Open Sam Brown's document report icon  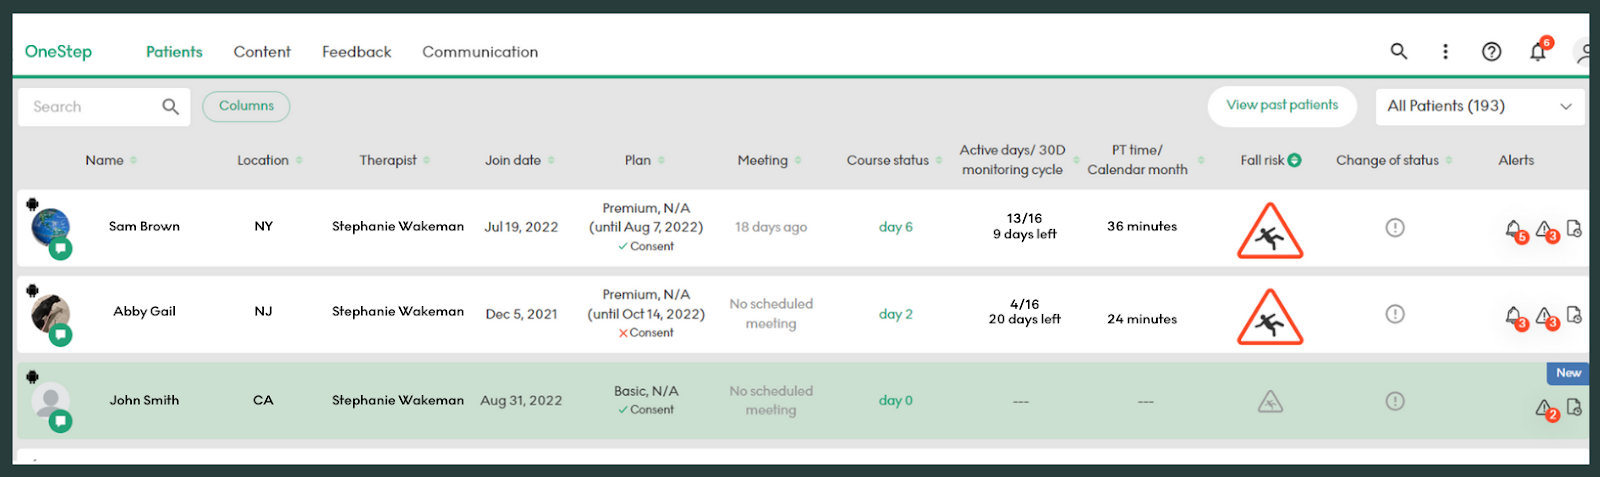pos(1574,229)
